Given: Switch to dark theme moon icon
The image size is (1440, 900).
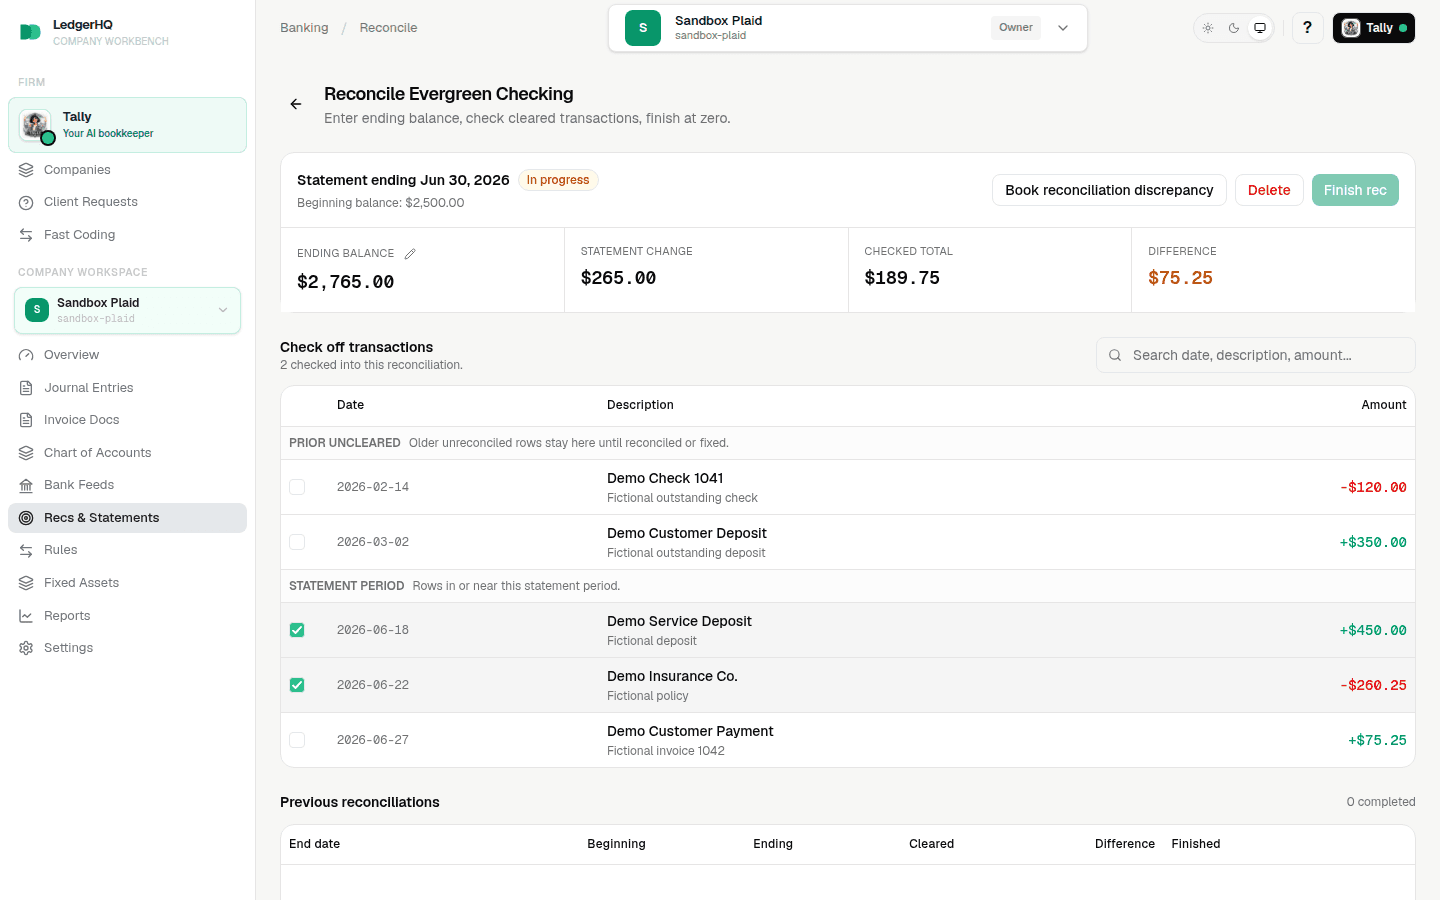Looking at the screenshot, I should 1234,28.
